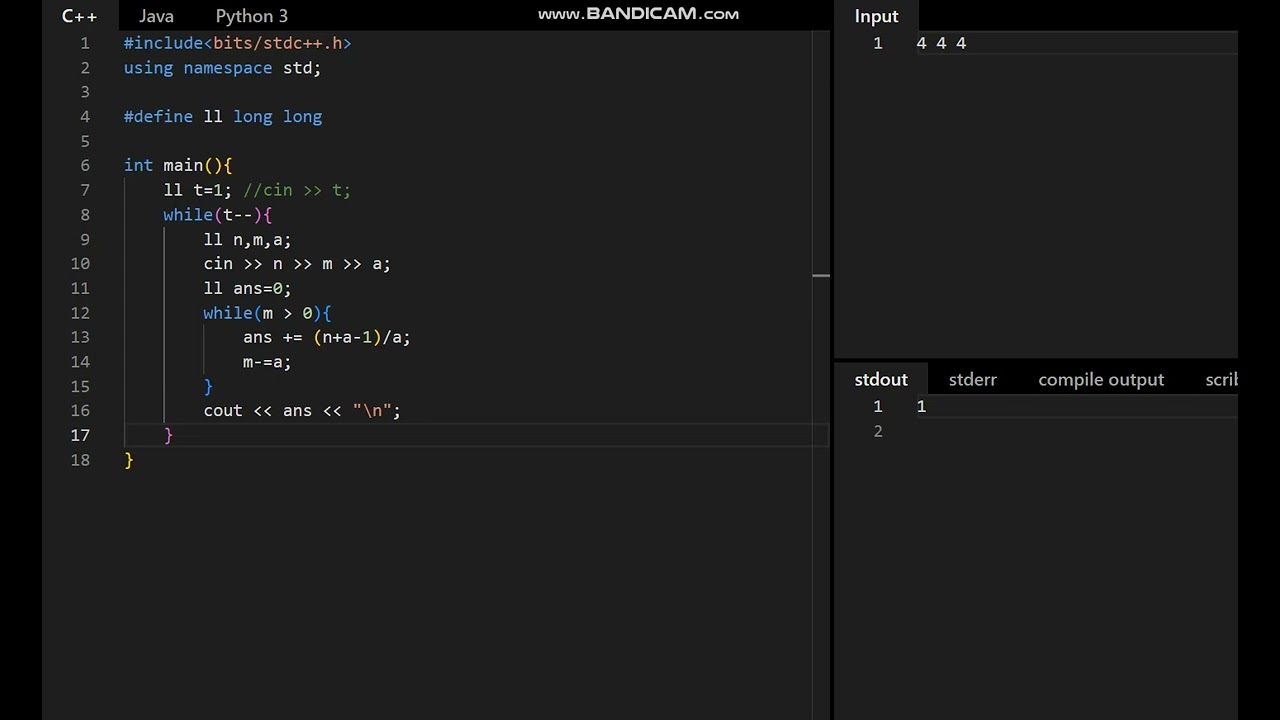
Task: Switch to the Java language tab
Action: 156,16
